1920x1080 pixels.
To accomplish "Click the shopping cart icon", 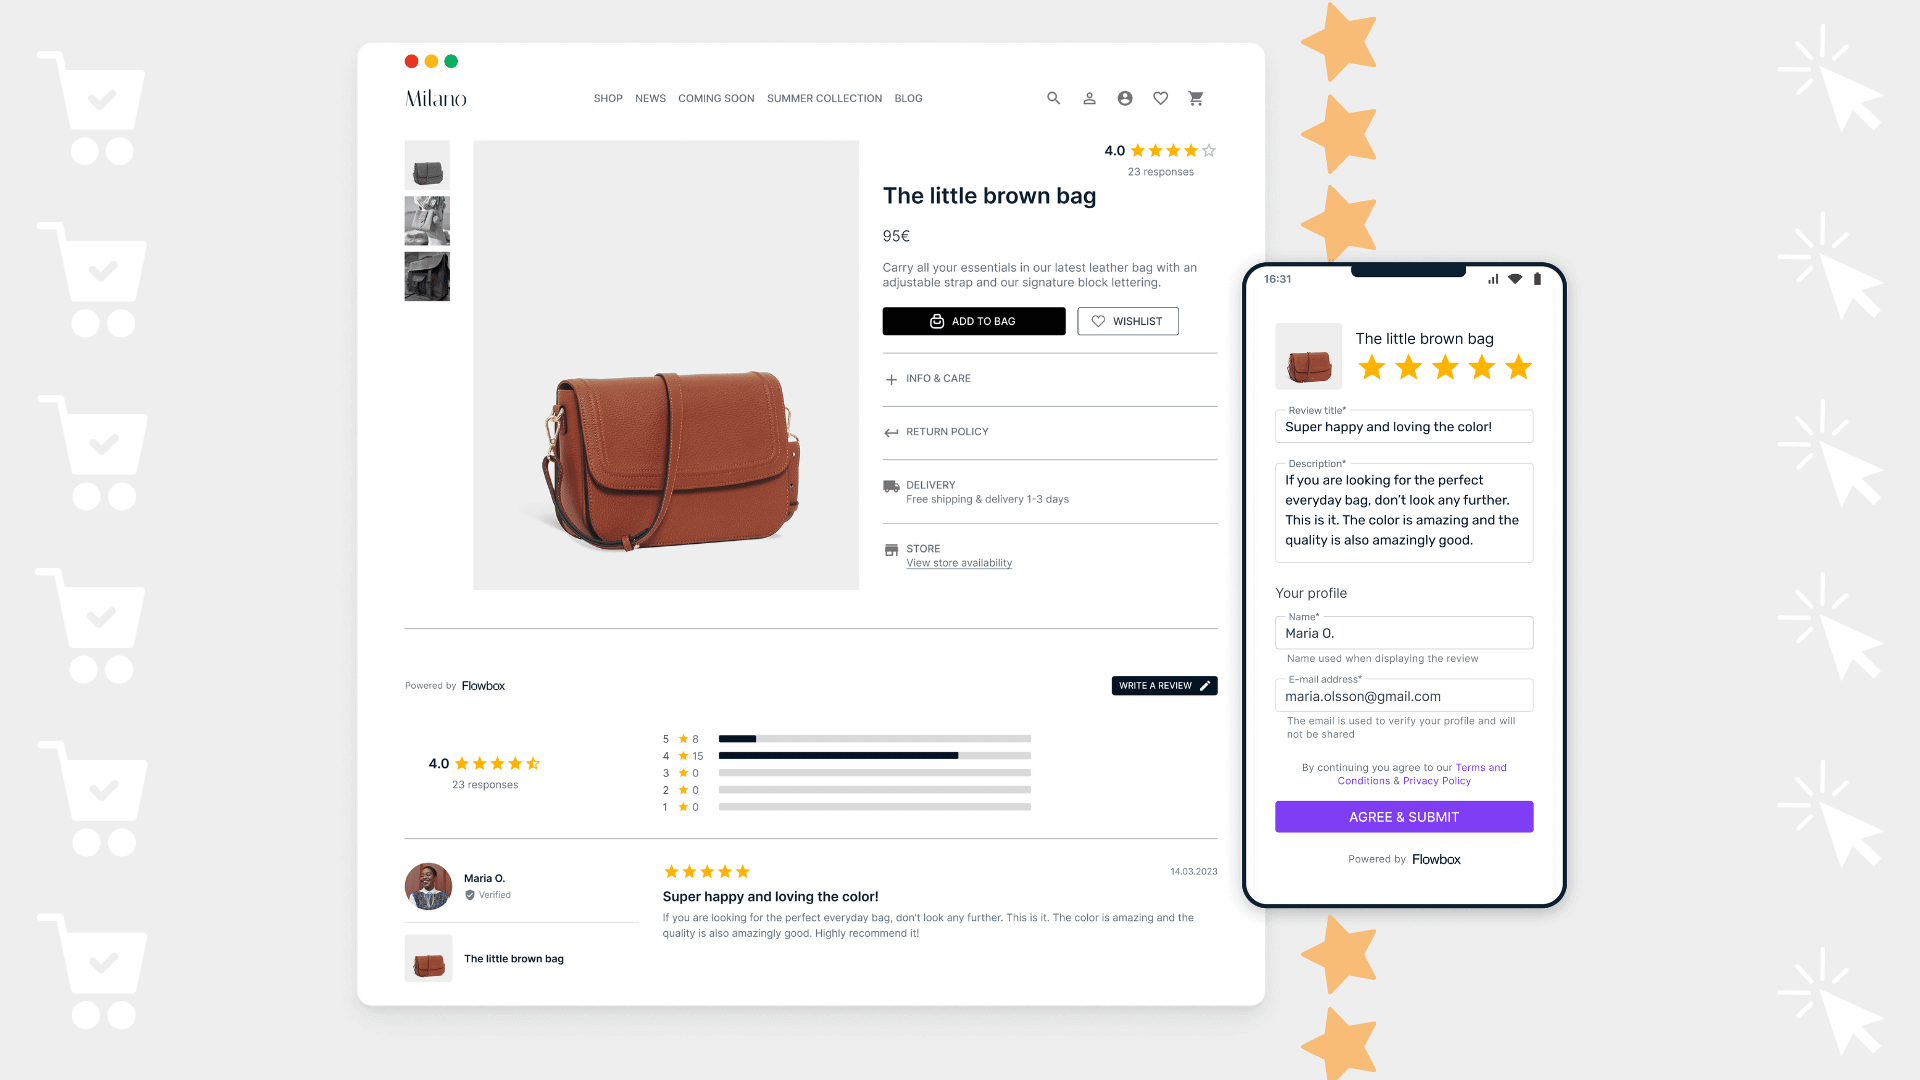I will pyautogui.click(x=1196, y=98).
